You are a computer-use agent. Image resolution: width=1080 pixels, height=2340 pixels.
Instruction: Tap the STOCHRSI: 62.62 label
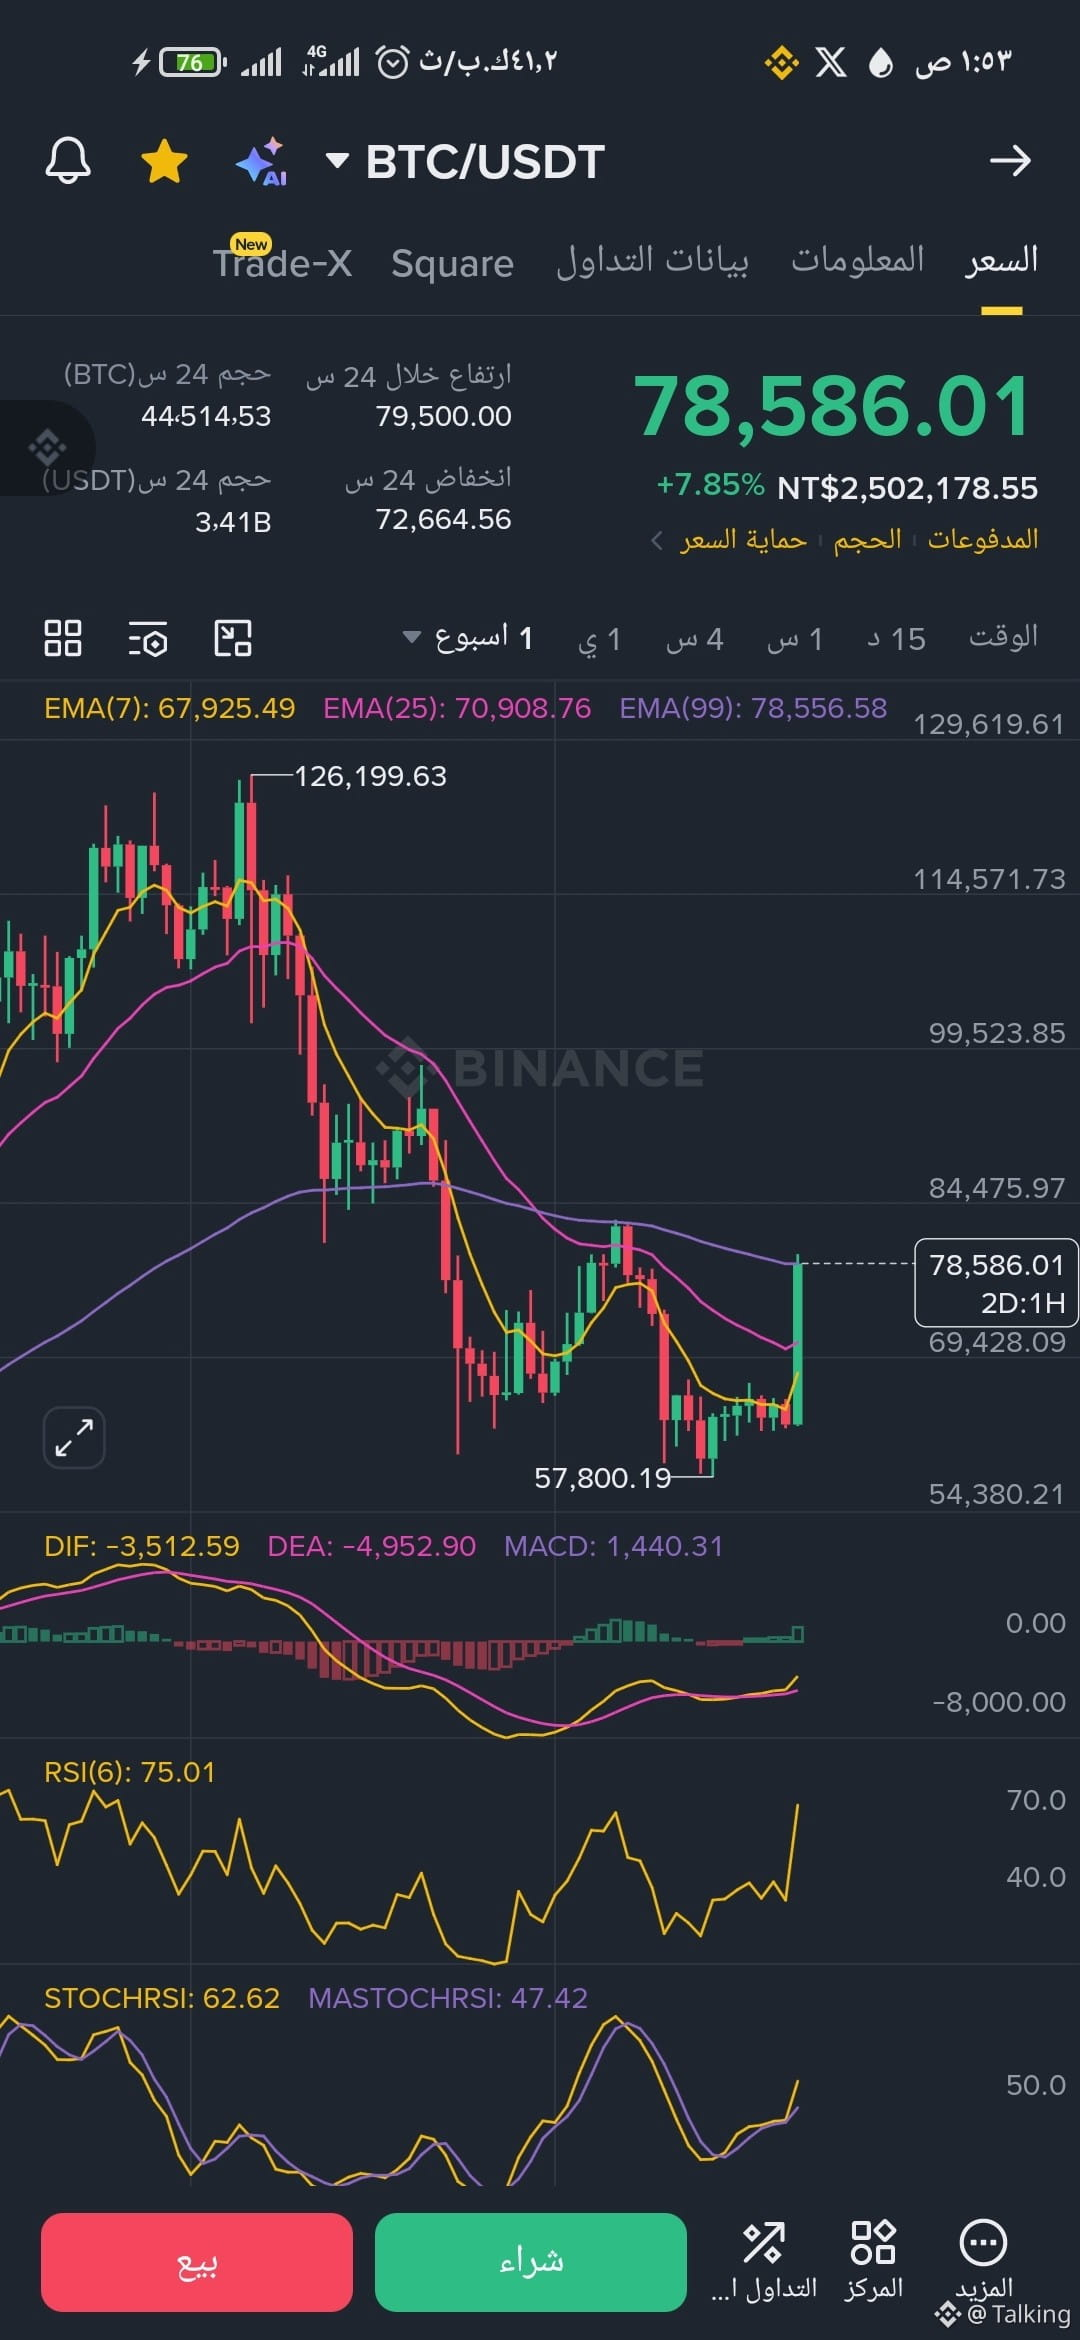point(162,1998)
